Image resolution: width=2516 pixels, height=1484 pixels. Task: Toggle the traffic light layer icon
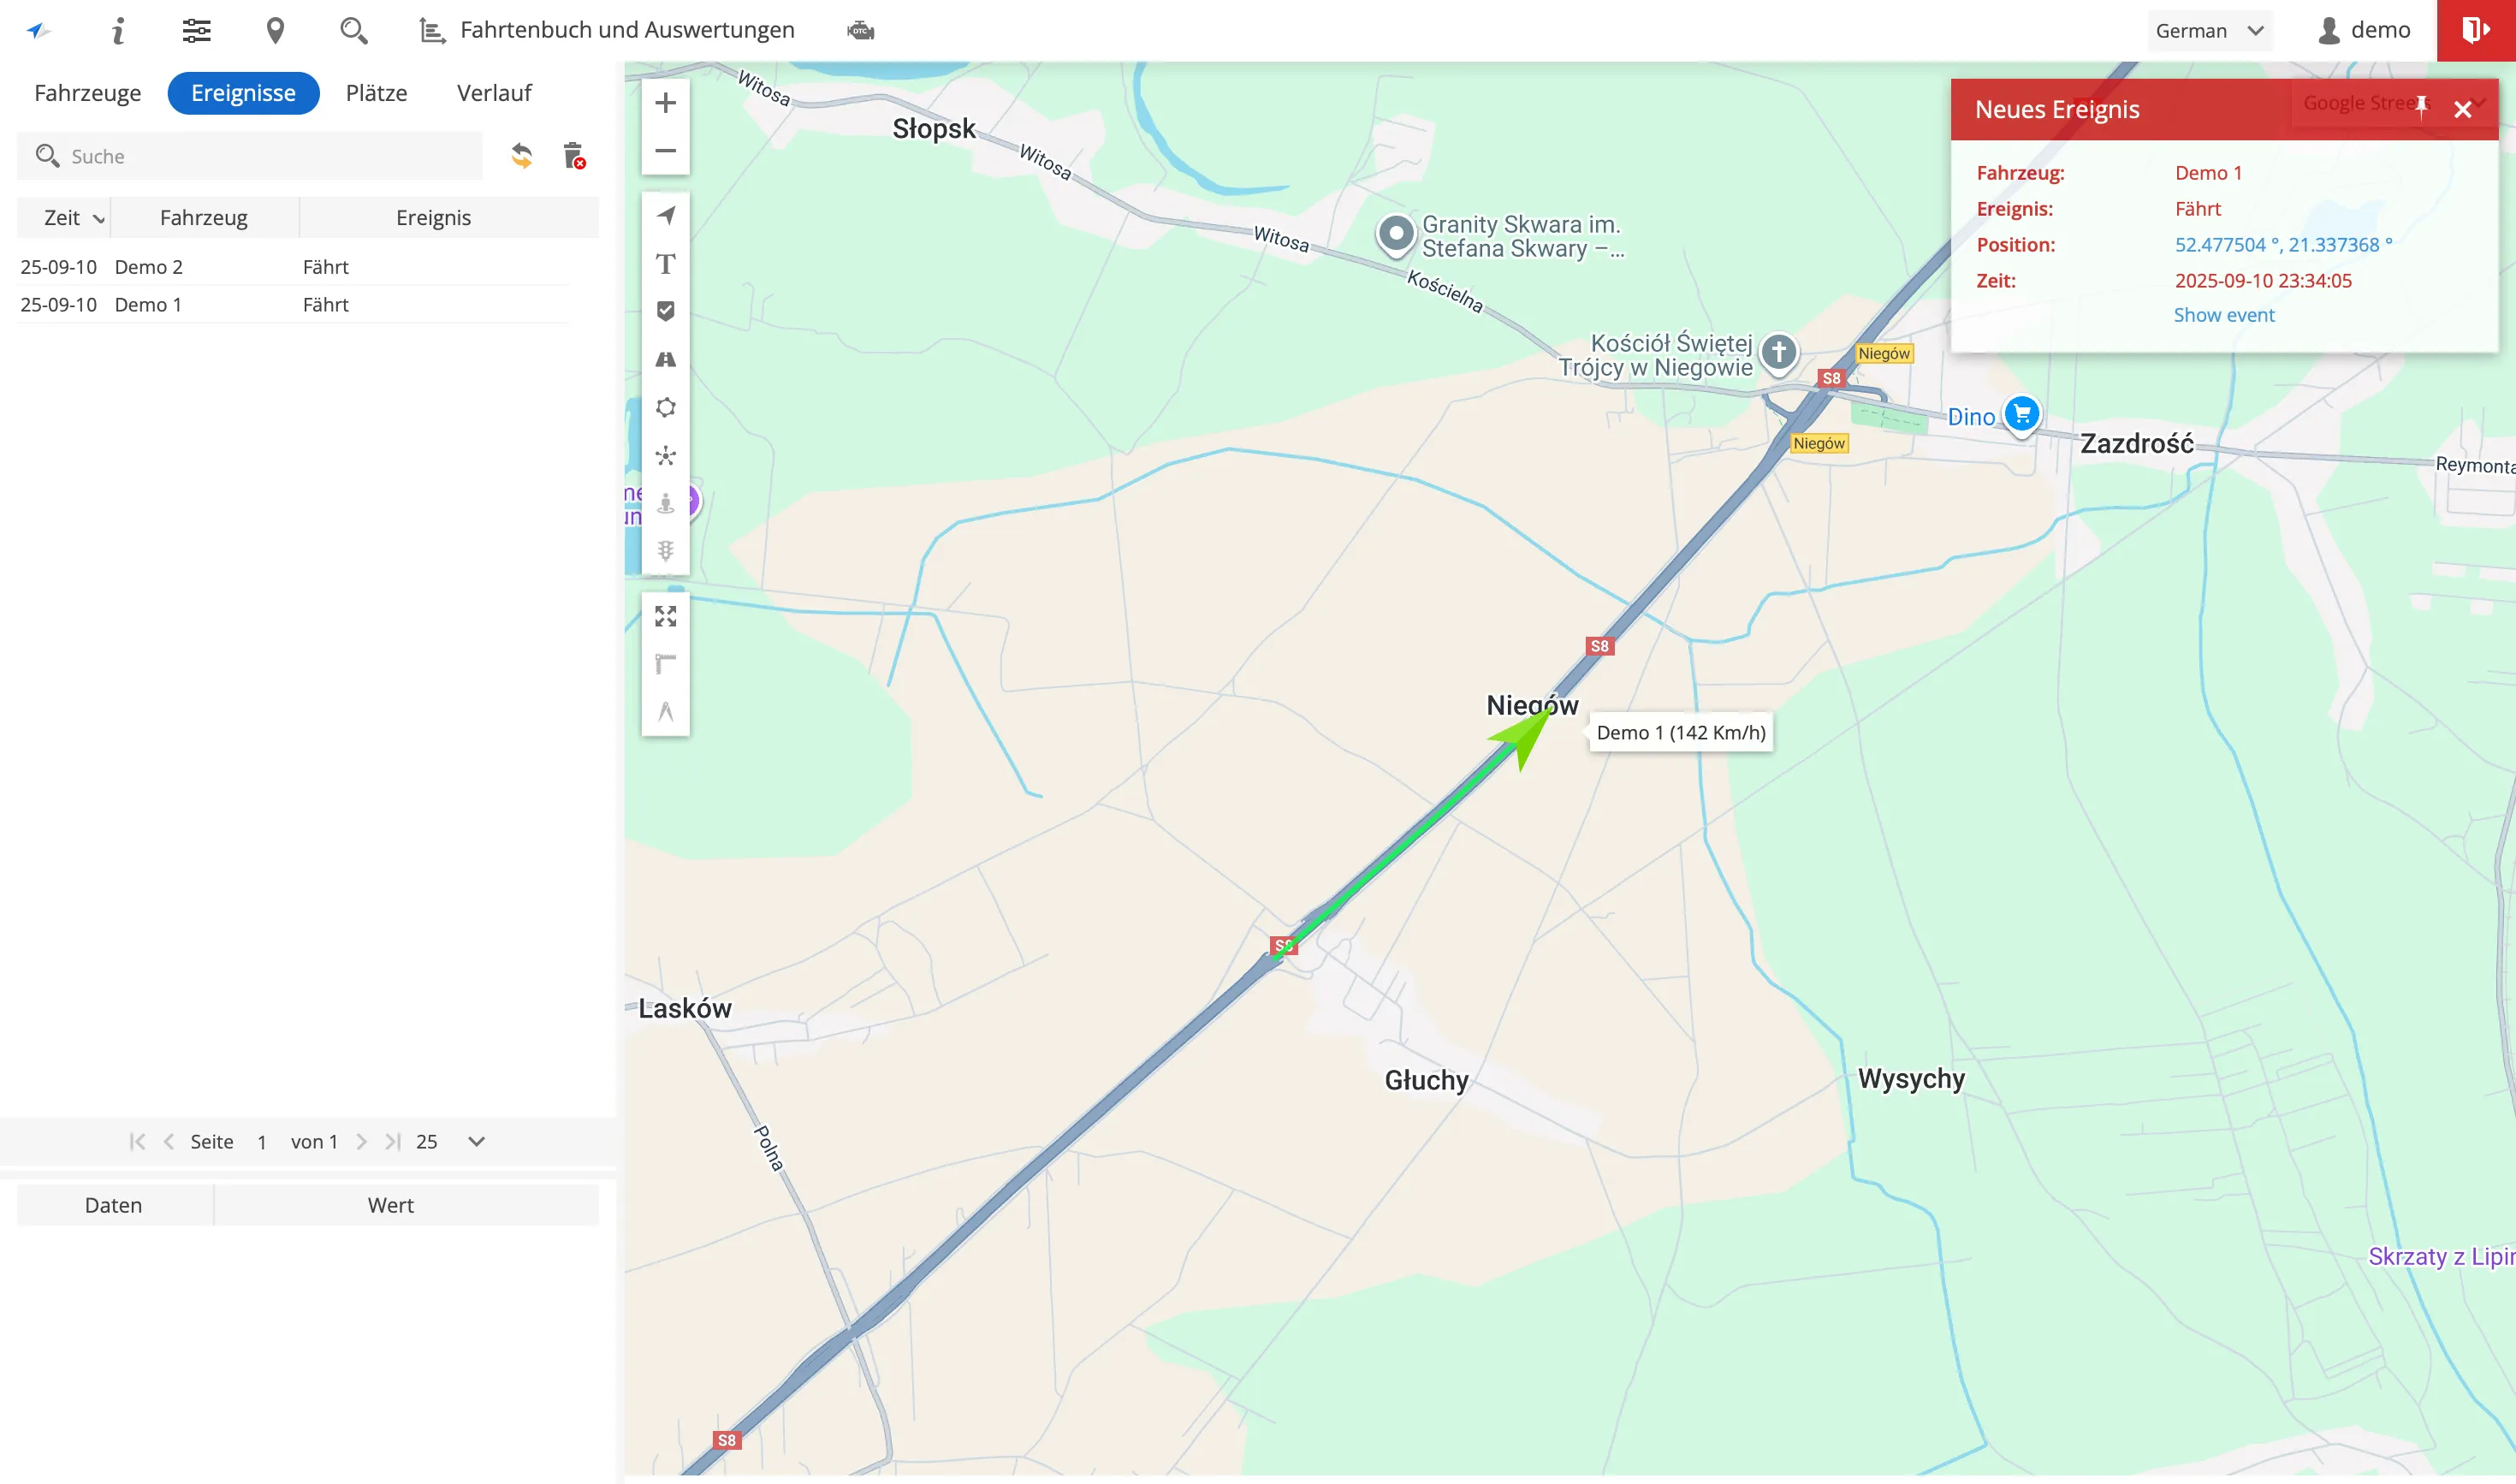(665, 551)
